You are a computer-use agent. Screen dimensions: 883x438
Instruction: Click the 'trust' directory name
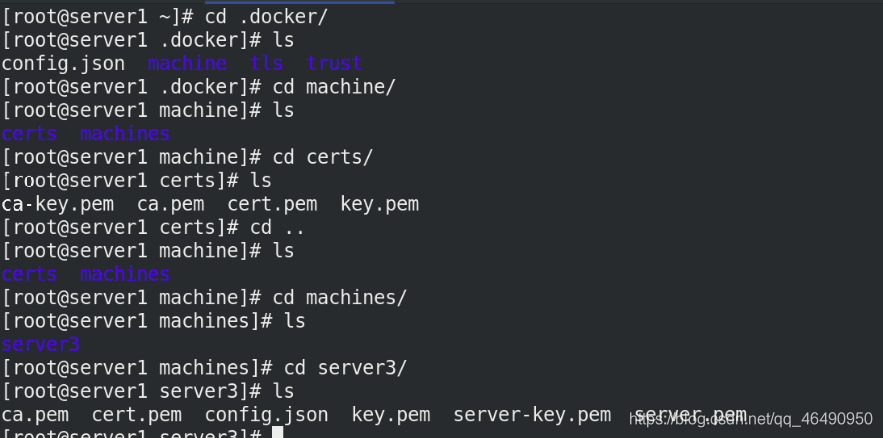pos(334,64)
